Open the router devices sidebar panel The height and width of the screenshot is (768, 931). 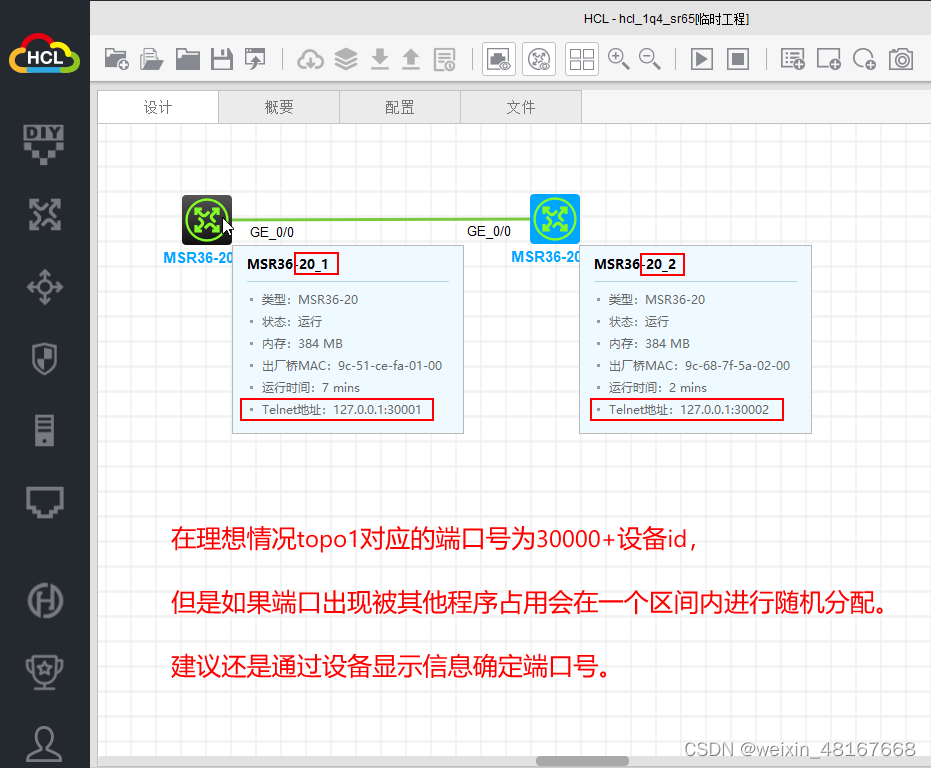45,214
